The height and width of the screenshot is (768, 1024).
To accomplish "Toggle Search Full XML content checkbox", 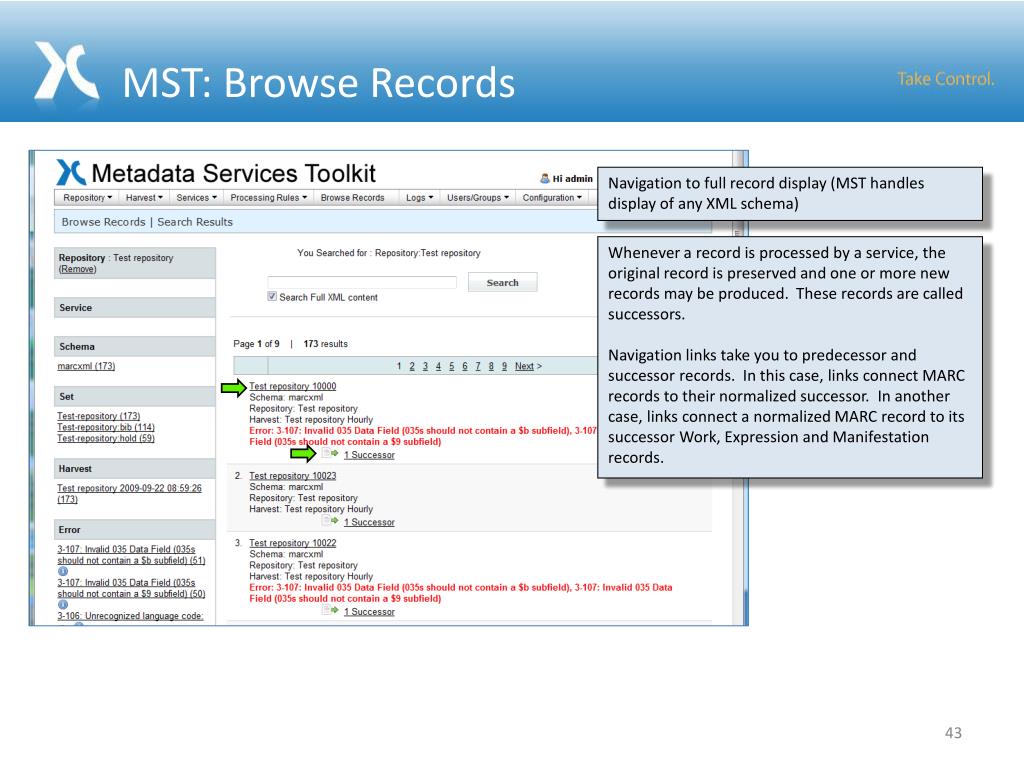I will [x=272, y=296].
